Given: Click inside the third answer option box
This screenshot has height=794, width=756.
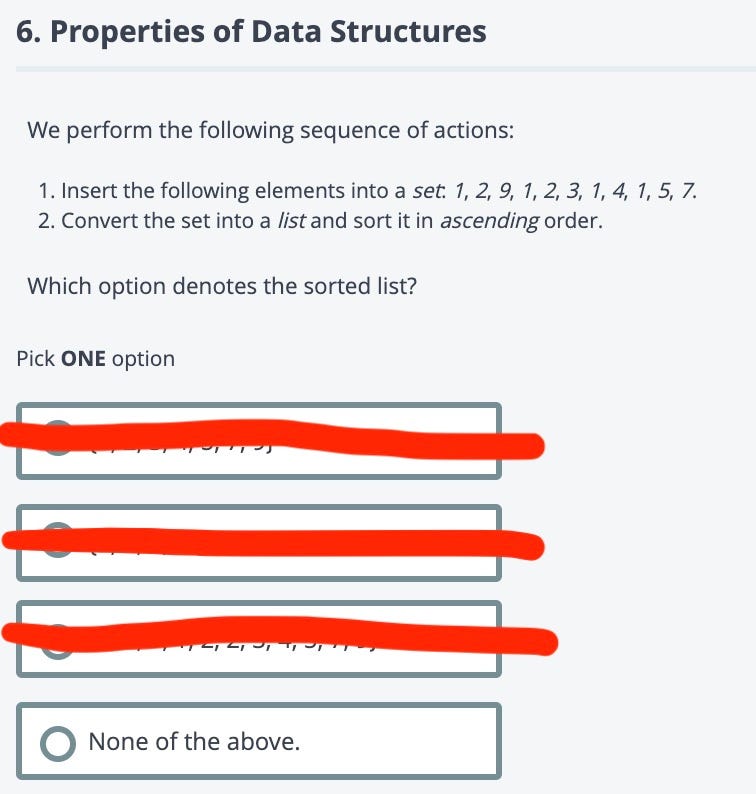Looking at the screenshot, I should 259,639.
